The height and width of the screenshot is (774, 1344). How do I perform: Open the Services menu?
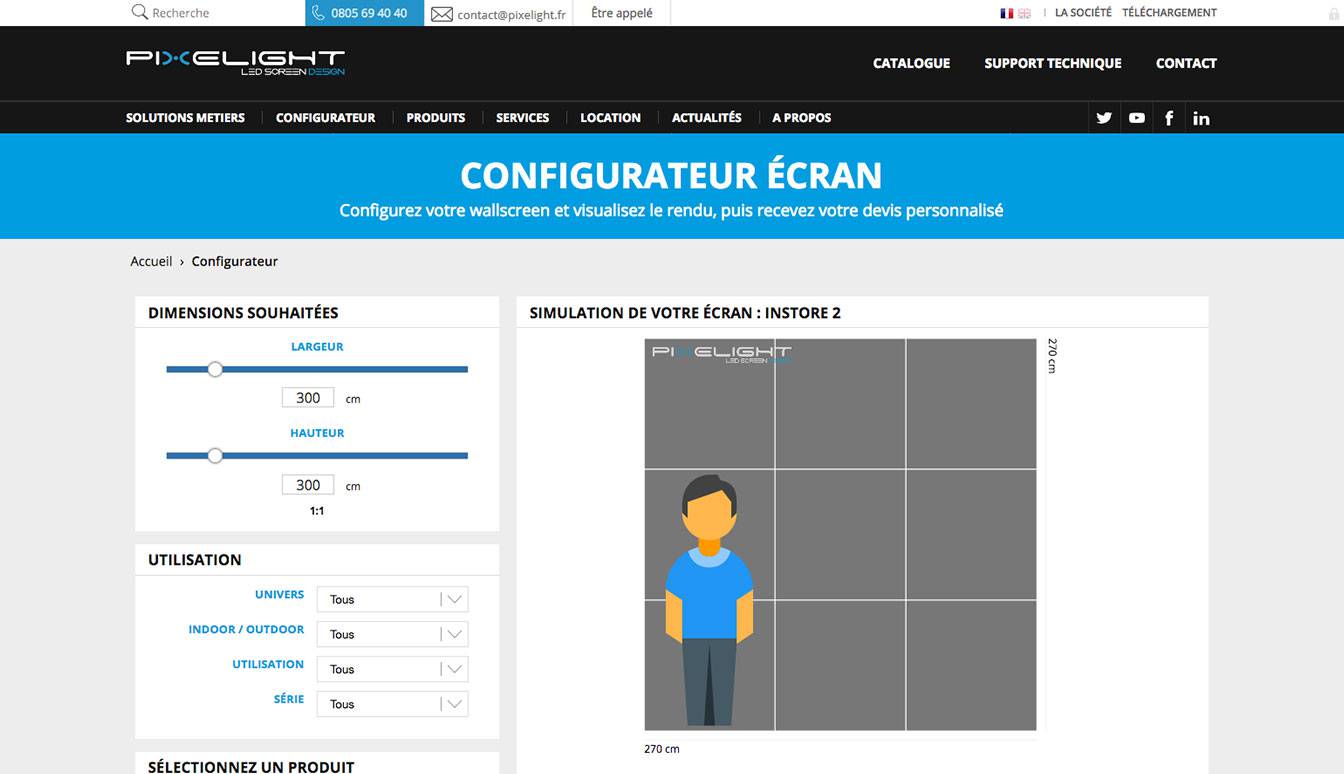[x=522, y=118]
